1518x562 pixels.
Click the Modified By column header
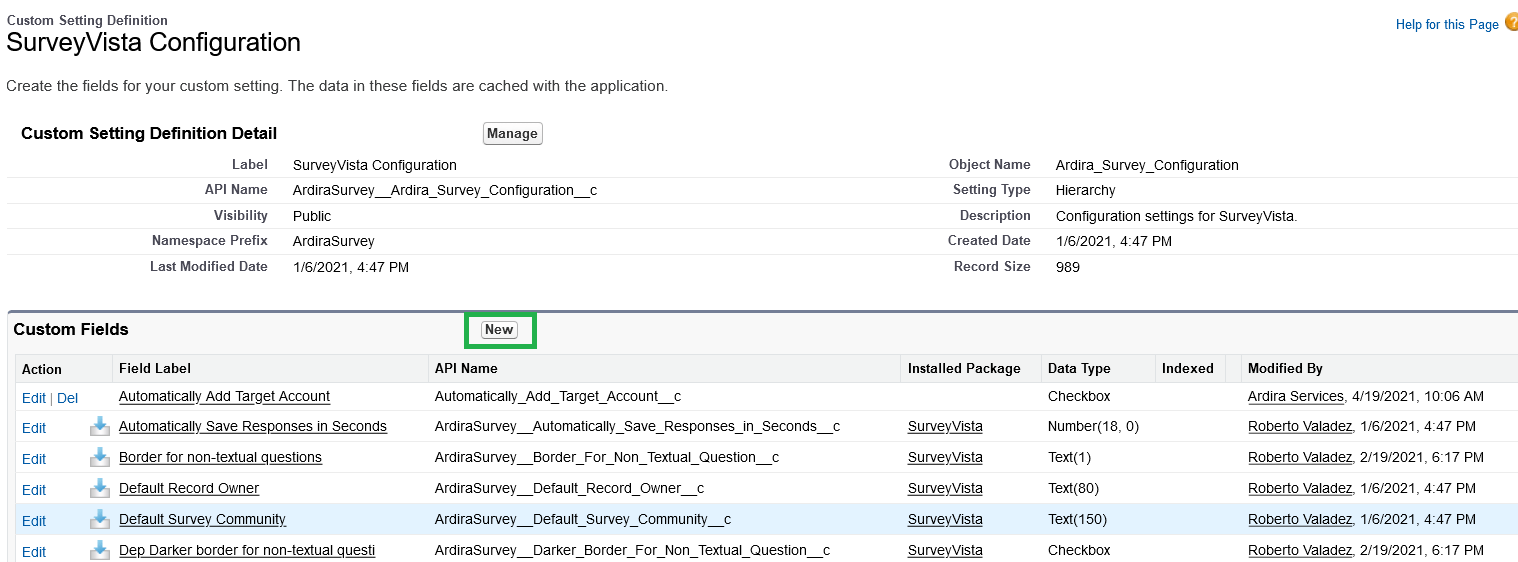[x=1285, y=369]
